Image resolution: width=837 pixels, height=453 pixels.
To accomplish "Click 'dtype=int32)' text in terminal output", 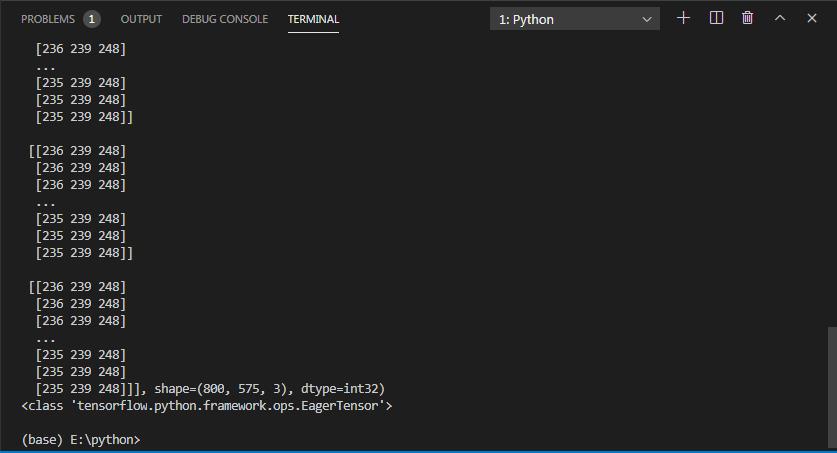I will click(x=343, y=389).
